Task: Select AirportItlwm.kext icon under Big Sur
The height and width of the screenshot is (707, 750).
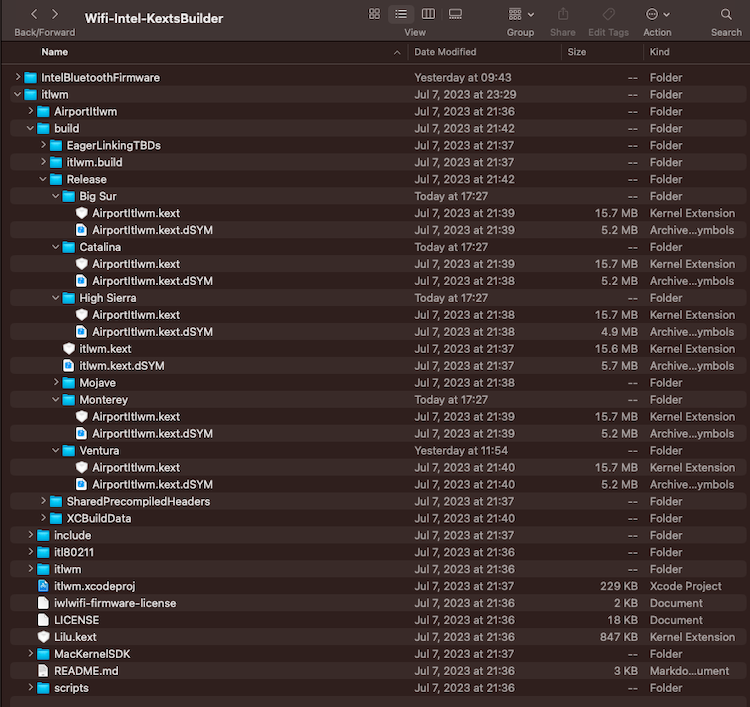Action: click(x=82, y=213)
